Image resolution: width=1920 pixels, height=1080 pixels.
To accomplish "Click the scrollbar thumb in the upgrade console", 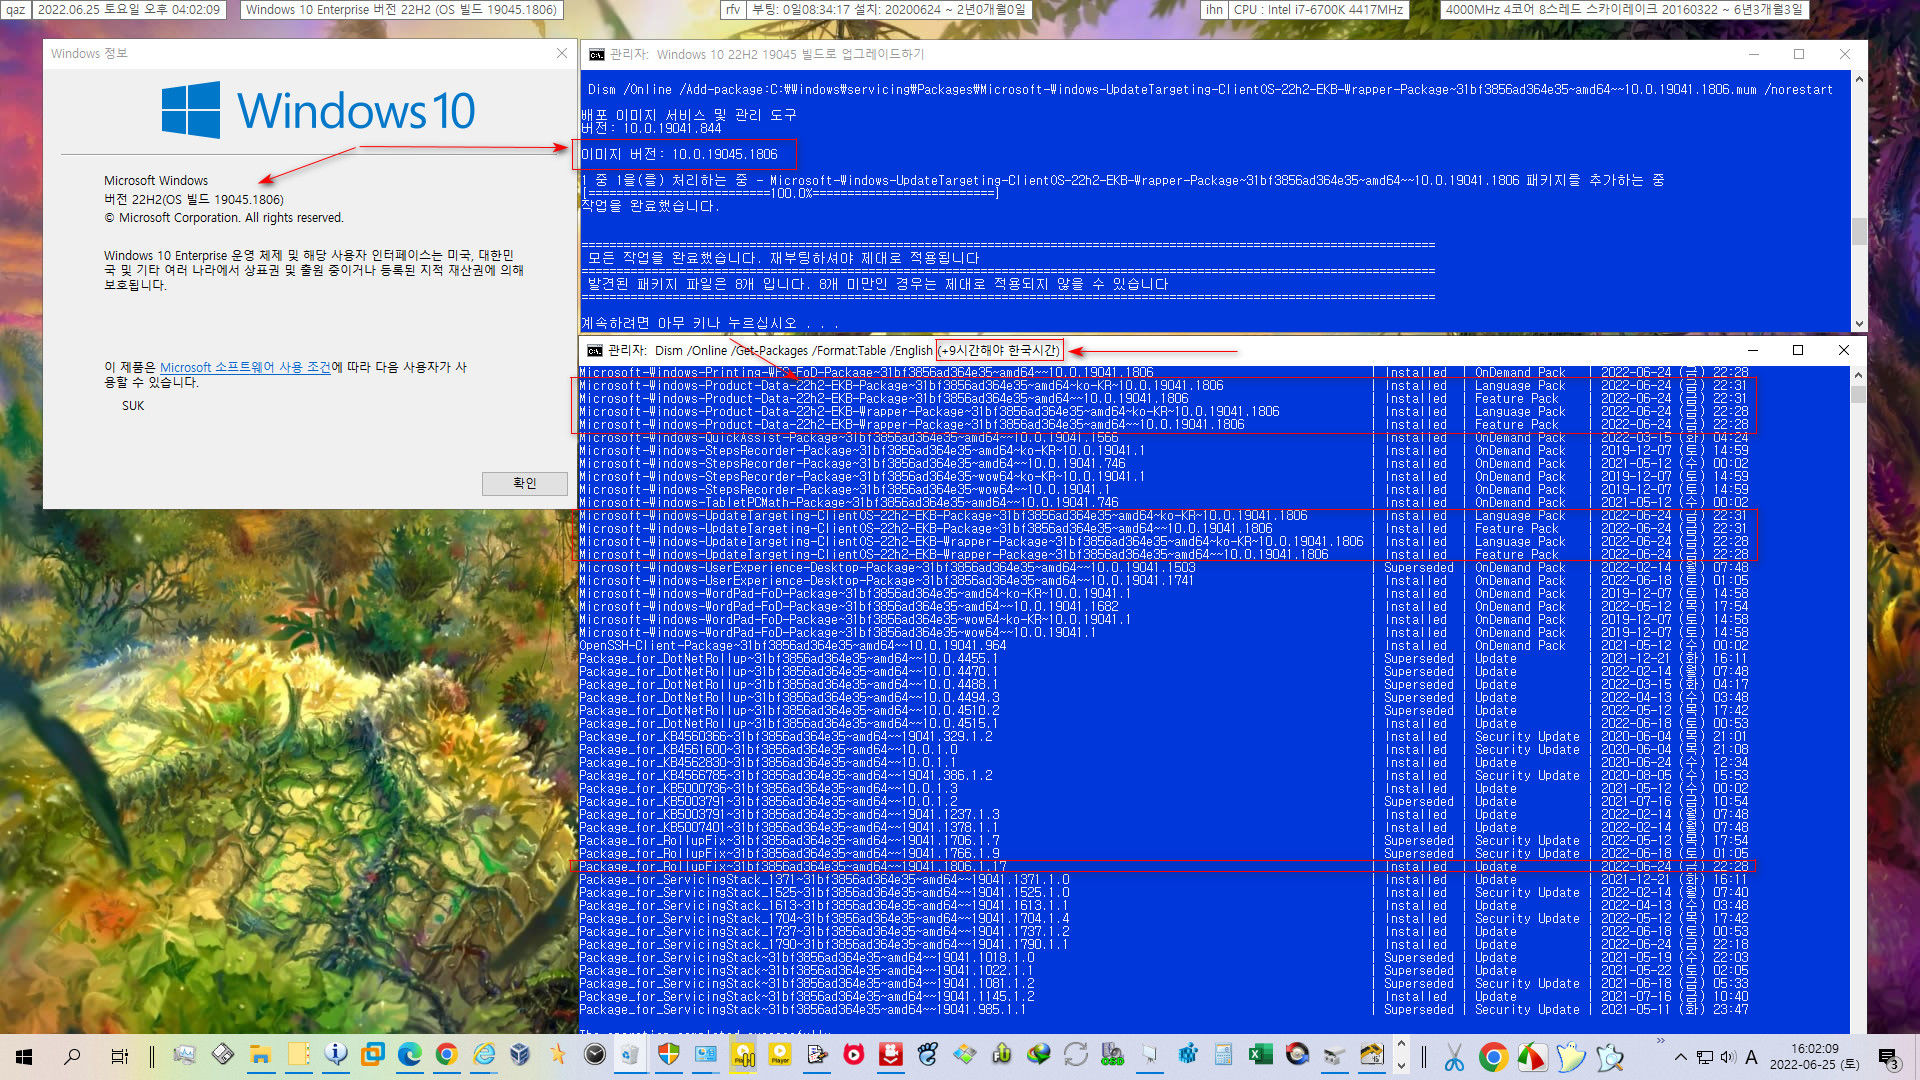I will (1859, 231).
